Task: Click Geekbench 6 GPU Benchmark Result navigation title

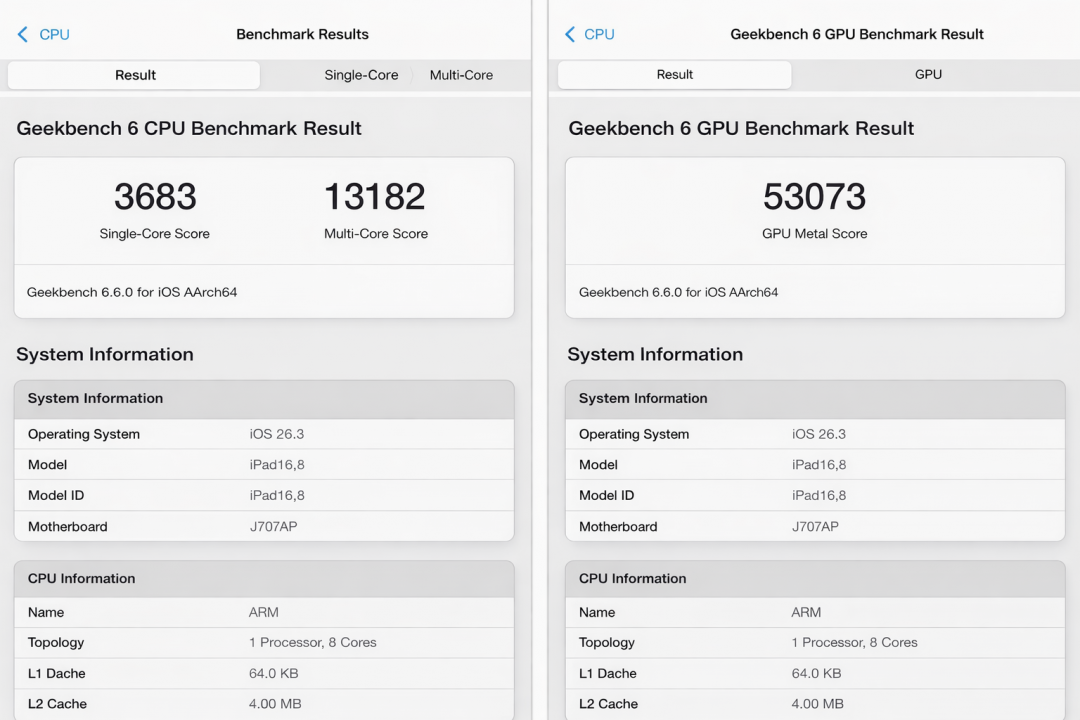Action: [x=857, y=34]
